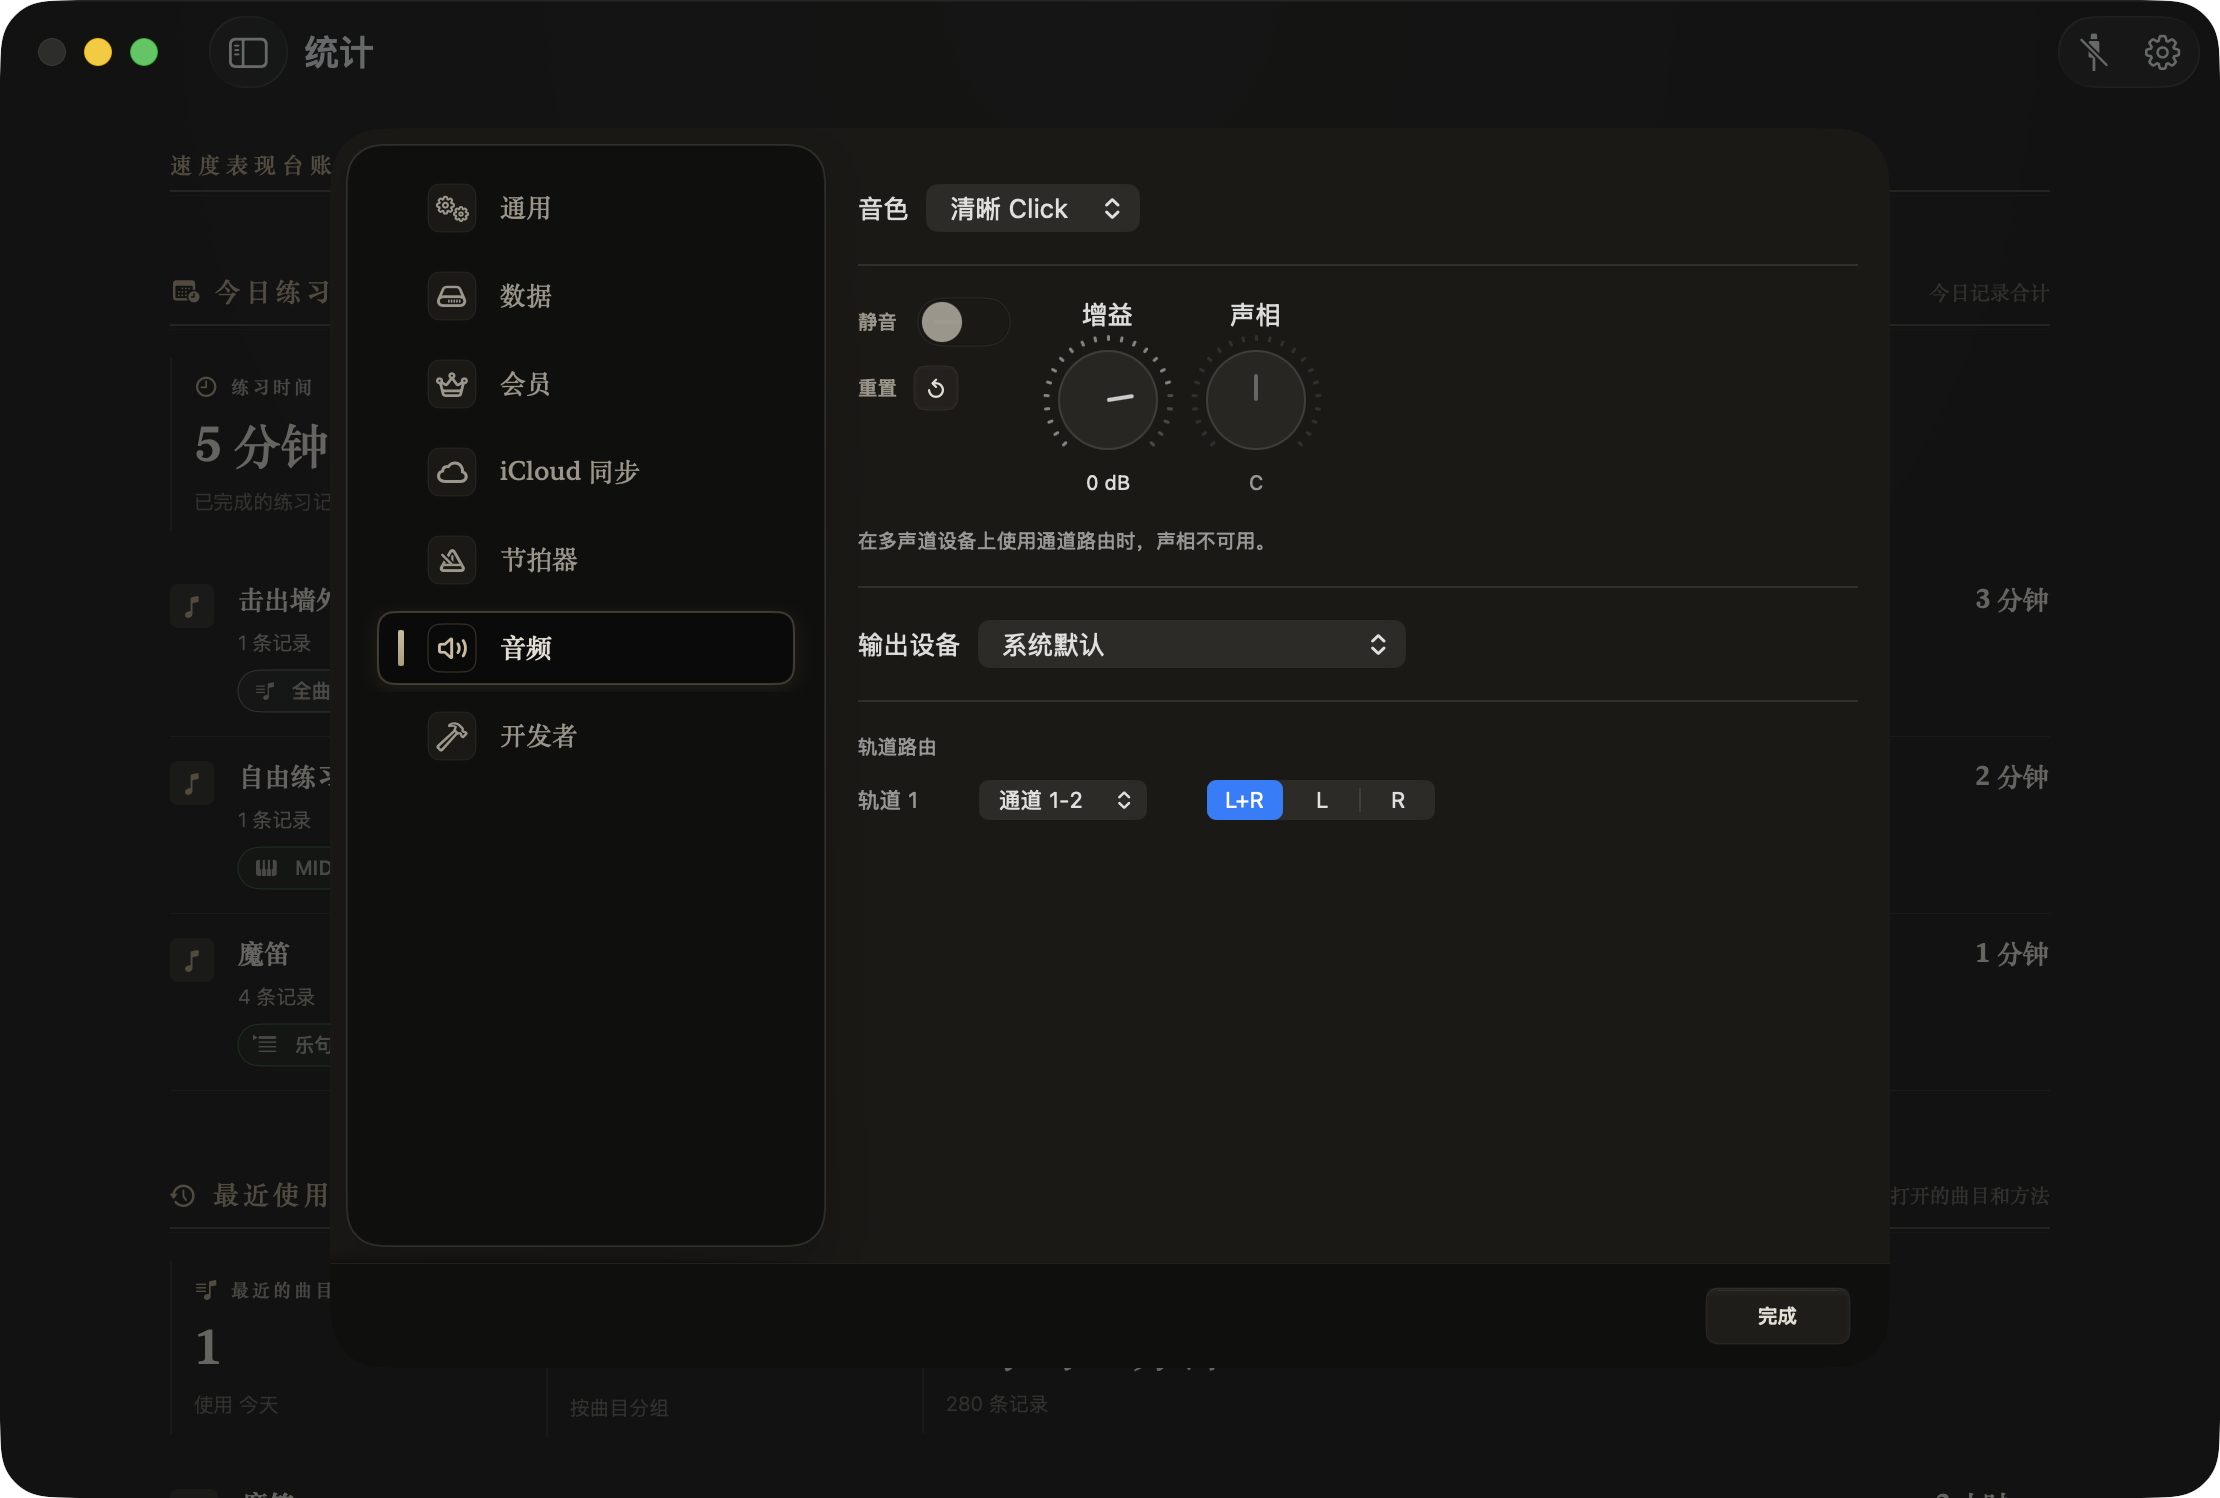Click the 音频 speaker icon
Image resolution: width=2220 pixels, height=1498 pixels.
(x=452, y=648)
